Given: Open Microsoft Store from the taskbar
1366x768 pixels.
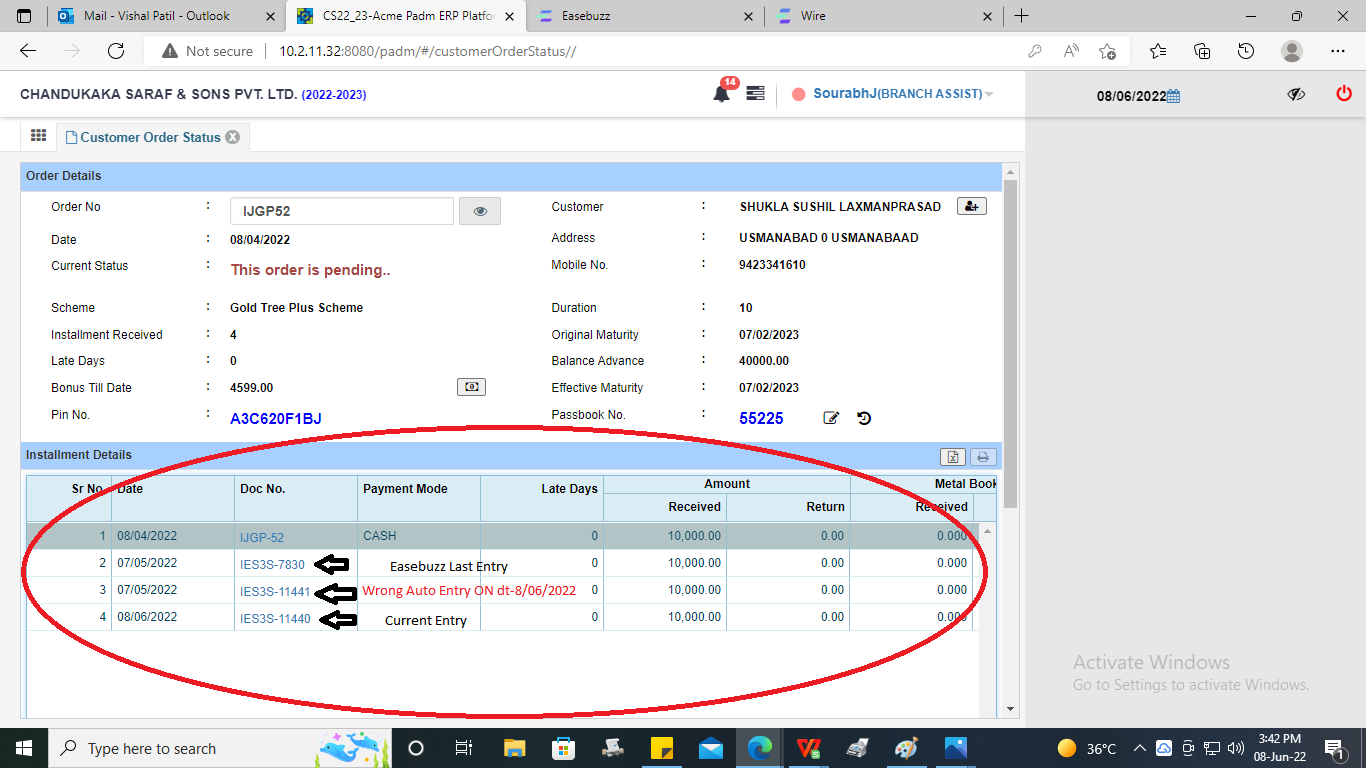Looking at the screenshot, I should (x=563, y=748).
